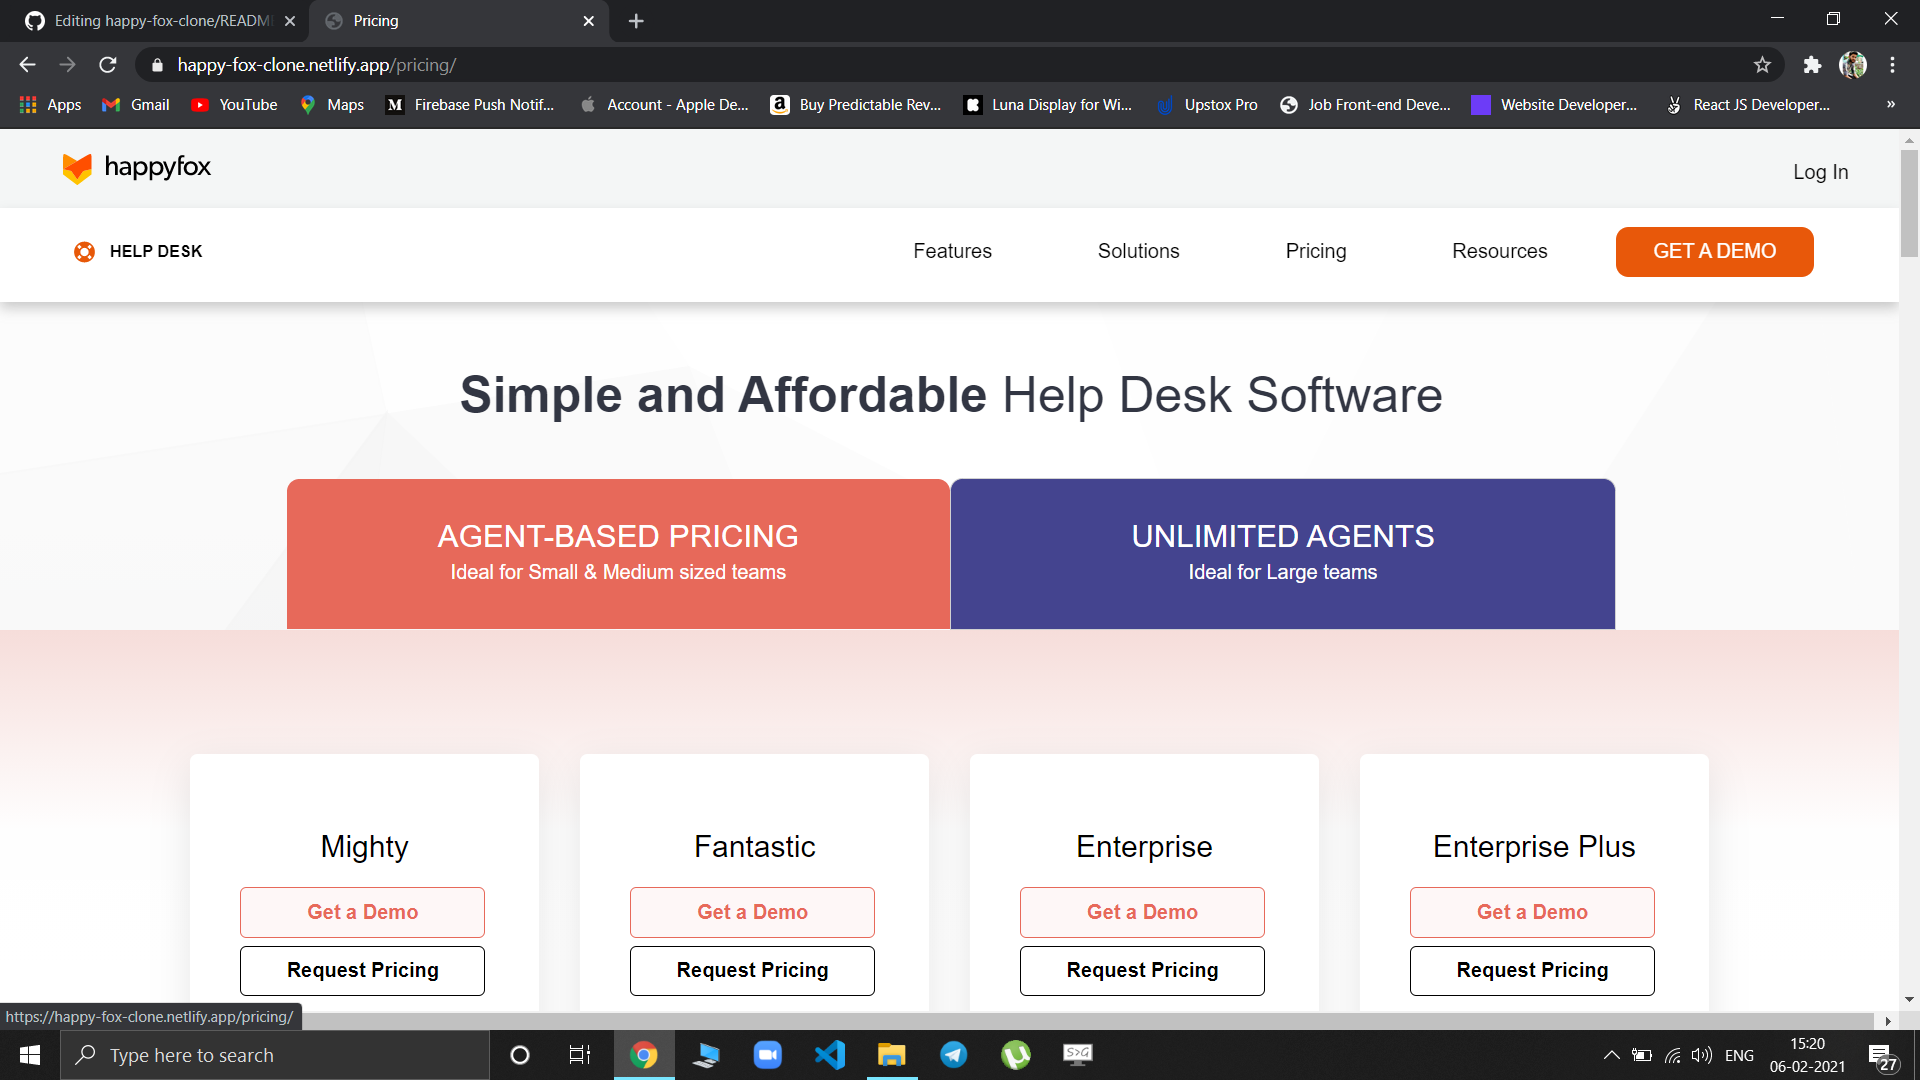
Task: Close the Editing happy-fox-clone README tab
Action: [x=290, y=21]
